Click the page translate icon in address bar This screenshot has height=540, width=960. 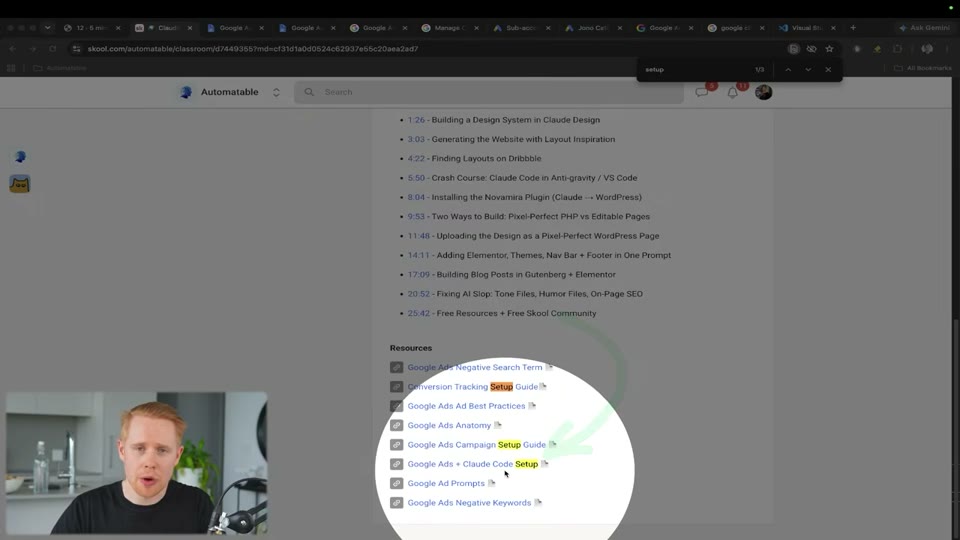pyautogui.click(x=793, y=49)
